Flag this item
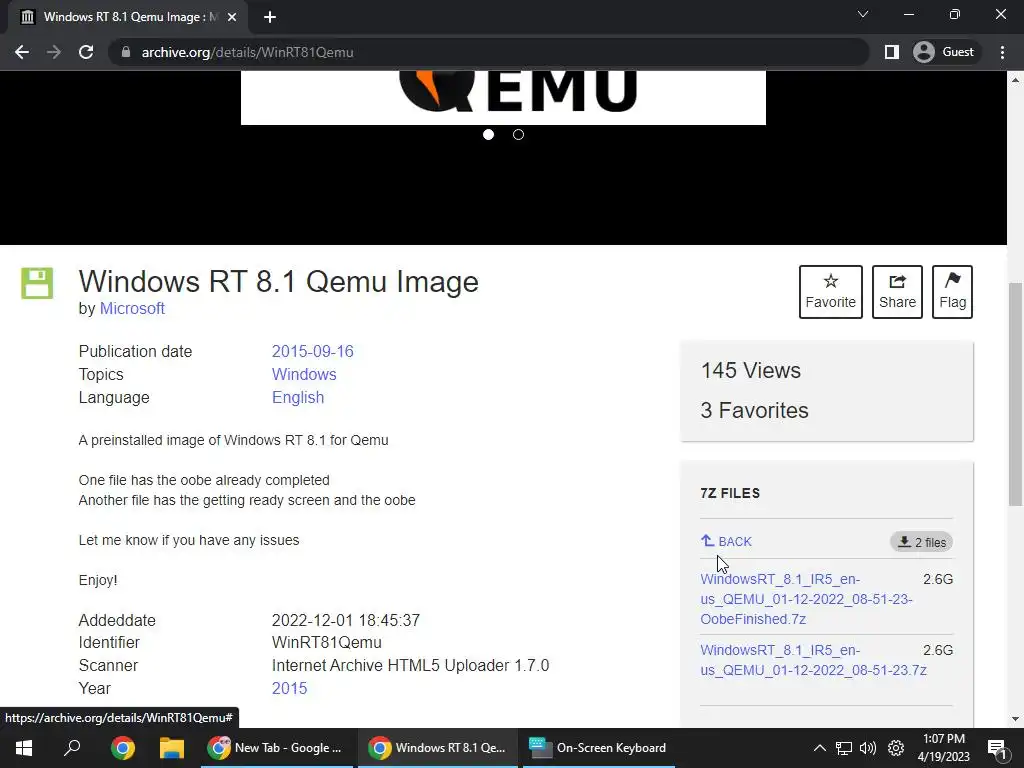Screen dimensions: 1024x768 pos(952,292)
